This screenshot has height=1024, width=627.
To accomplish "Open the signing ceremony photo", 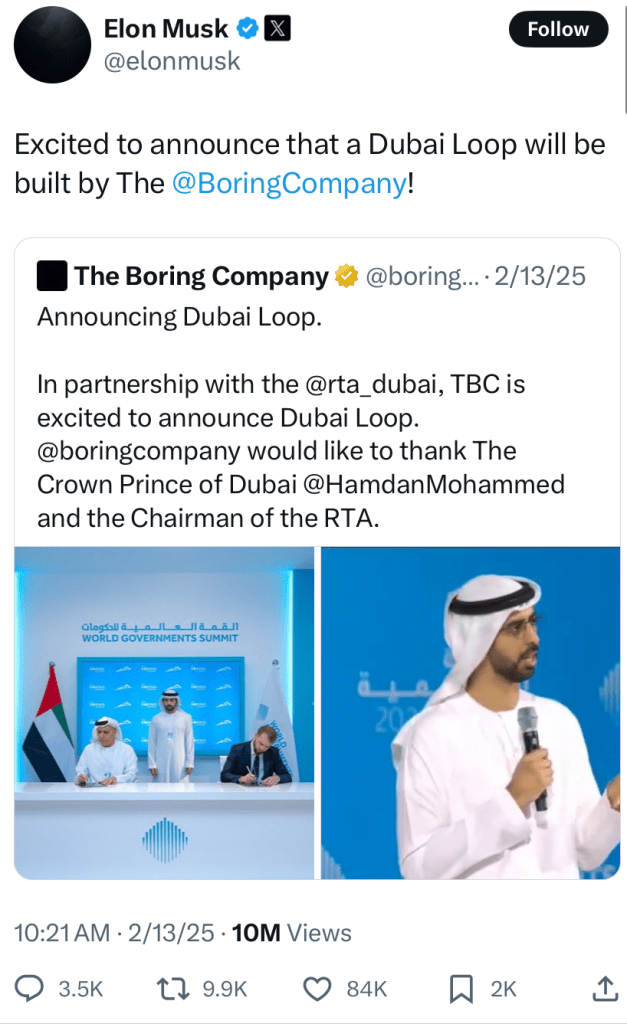I will pyautogui.click(x=164, y=712).
